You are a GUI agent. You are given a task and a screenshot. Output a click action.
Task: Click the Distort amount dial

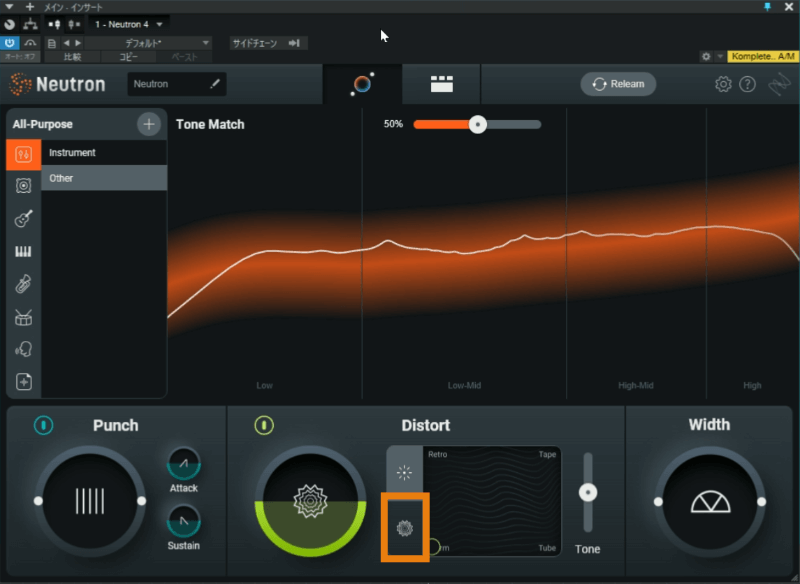[310, 501]
